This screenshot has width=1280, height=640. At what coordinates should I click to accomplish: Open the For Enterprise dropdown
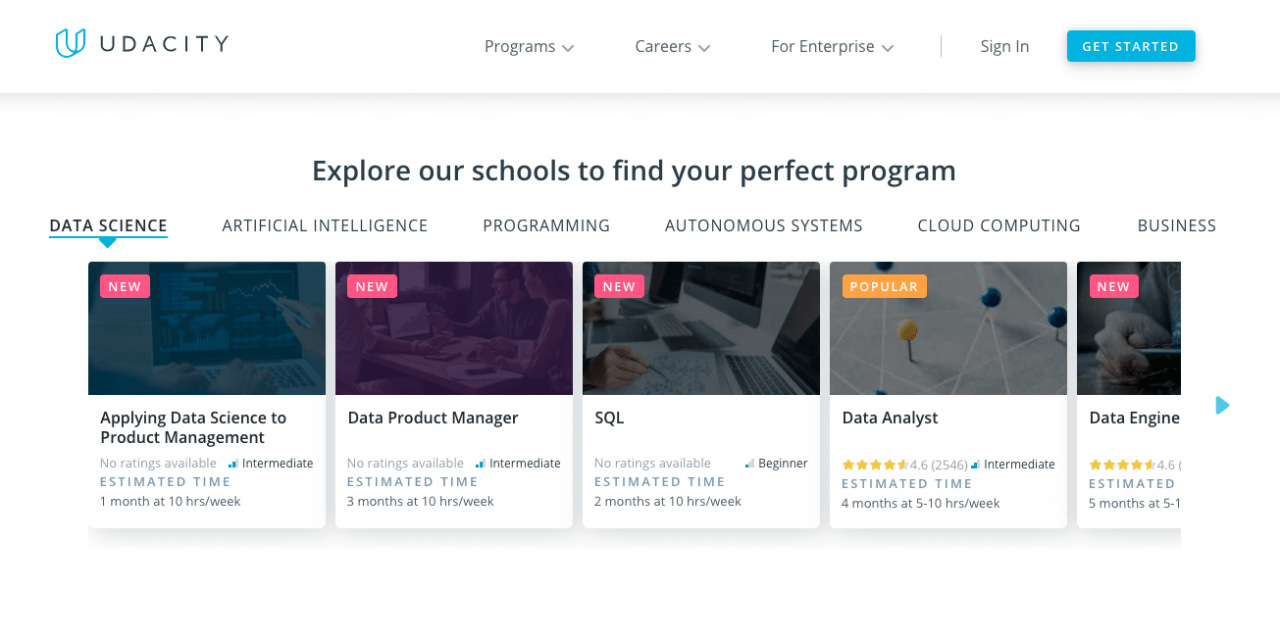tap(832, 46)
